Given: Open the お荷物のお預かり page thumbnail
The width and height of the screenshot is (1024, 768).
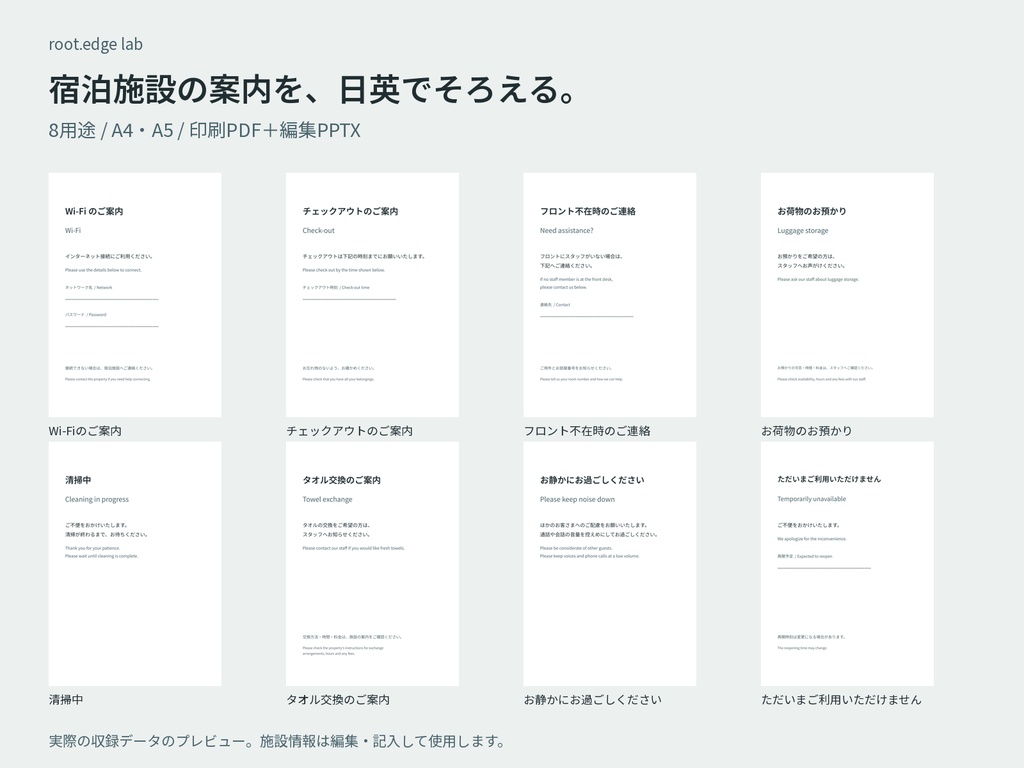Looking at the screenshot, I should pyautogui.click(x=847, y=295).
